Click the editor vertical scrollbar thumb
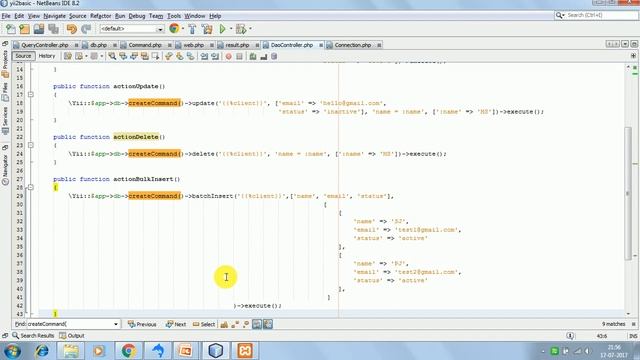This screenshot has height=360, width=640. coord(628,193)
